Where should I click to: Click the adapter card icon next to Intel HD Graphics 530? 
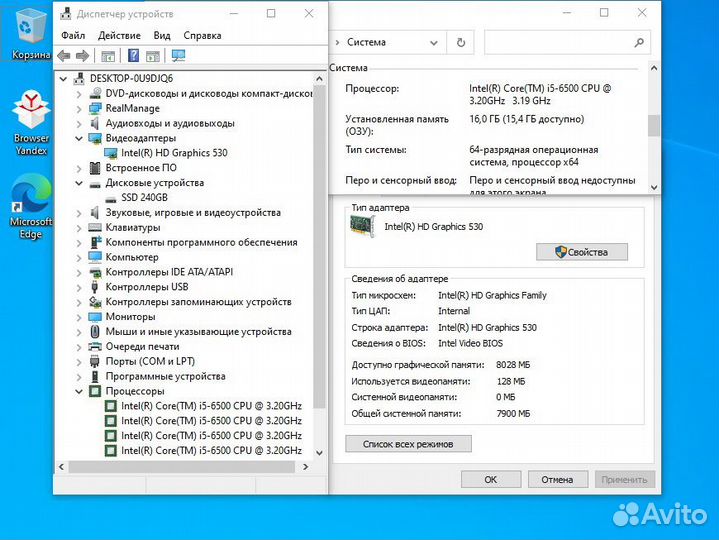click(x=362, y=226)
